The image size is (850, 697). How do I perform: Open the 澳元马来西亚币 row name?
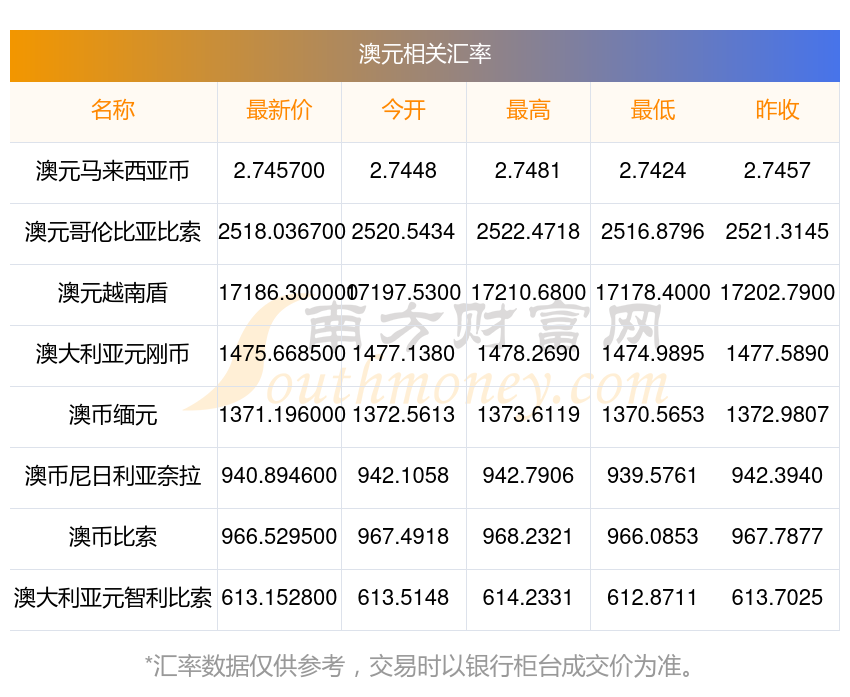point(113,171)
